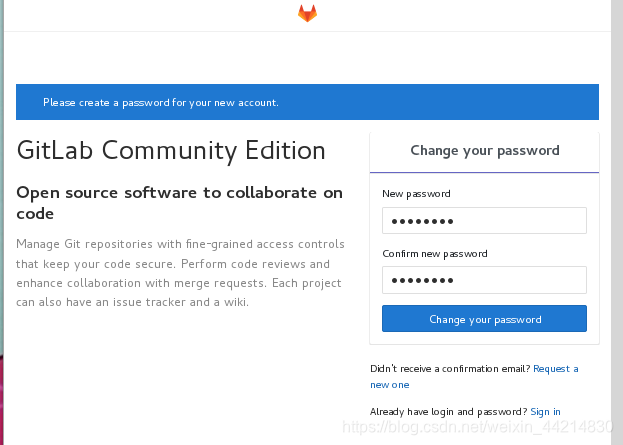This screenshot has width=623, height=445.
Task: Submit with the Change your password button
Action: click(484, 319)
